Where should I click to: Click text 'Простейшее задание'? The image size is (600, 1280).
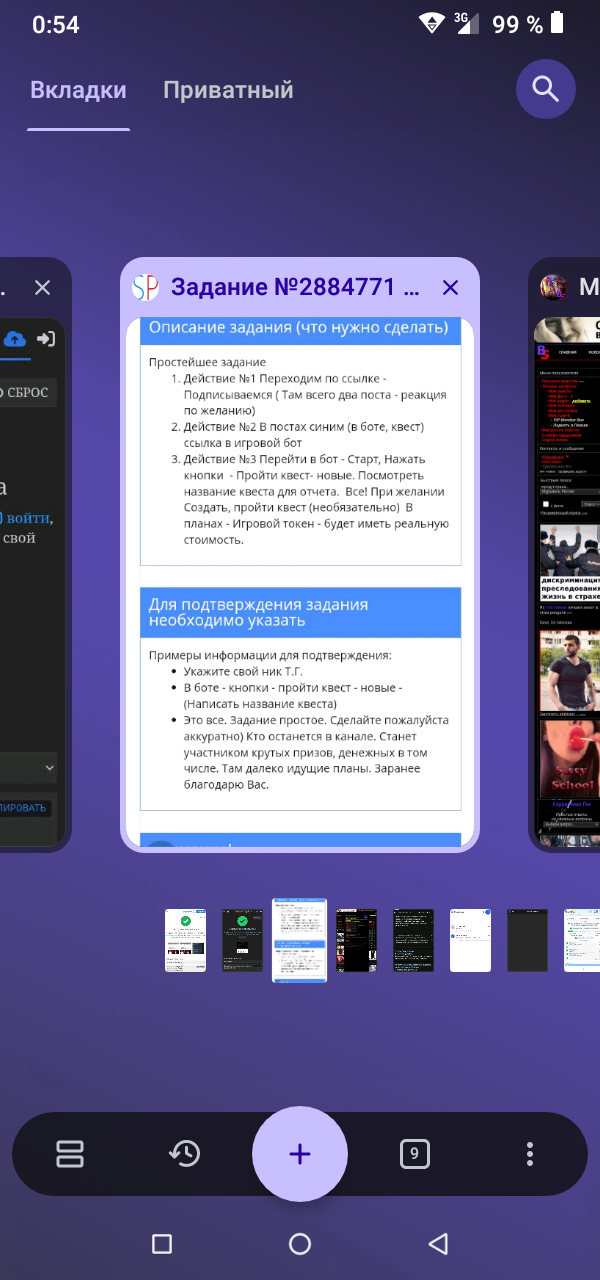(x=207, y=361)
